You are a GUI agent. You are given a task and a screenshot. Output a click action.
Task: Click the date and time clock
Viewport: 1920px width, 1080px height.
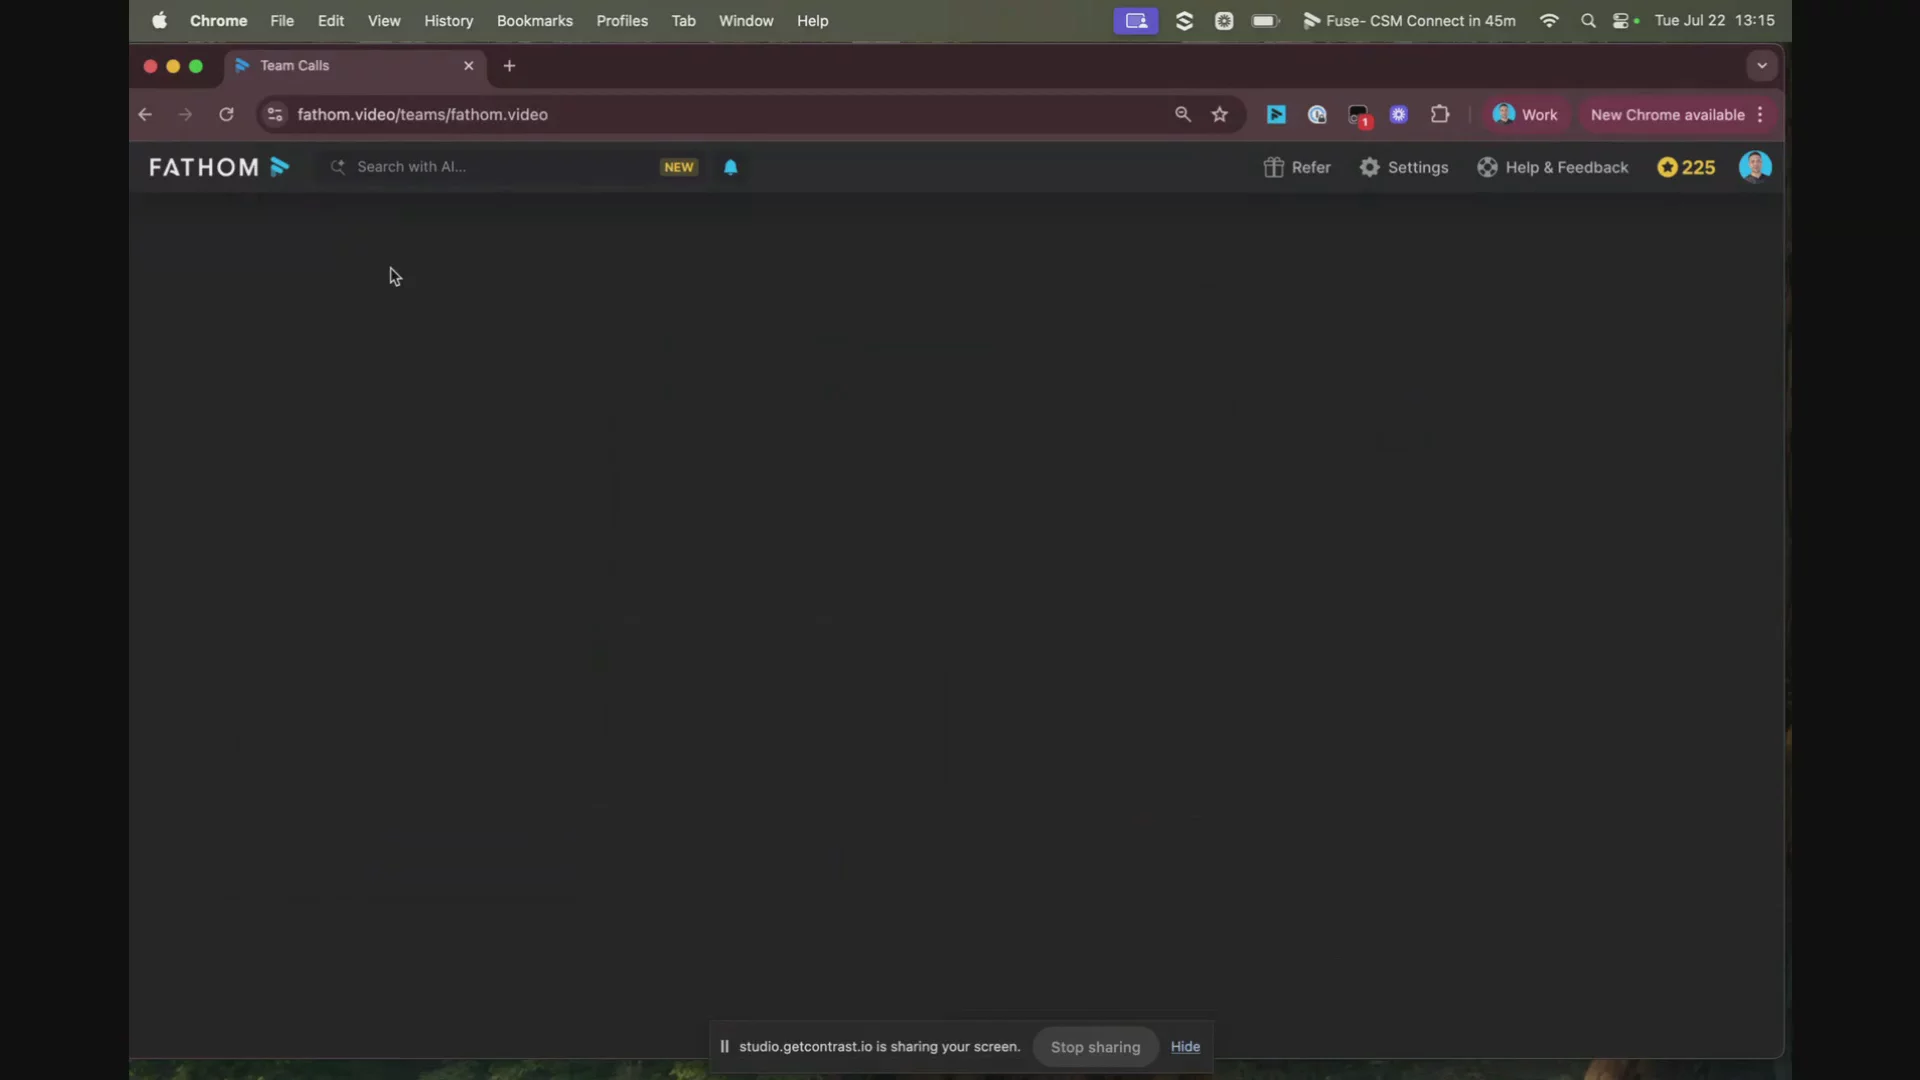click(1714, 20)
